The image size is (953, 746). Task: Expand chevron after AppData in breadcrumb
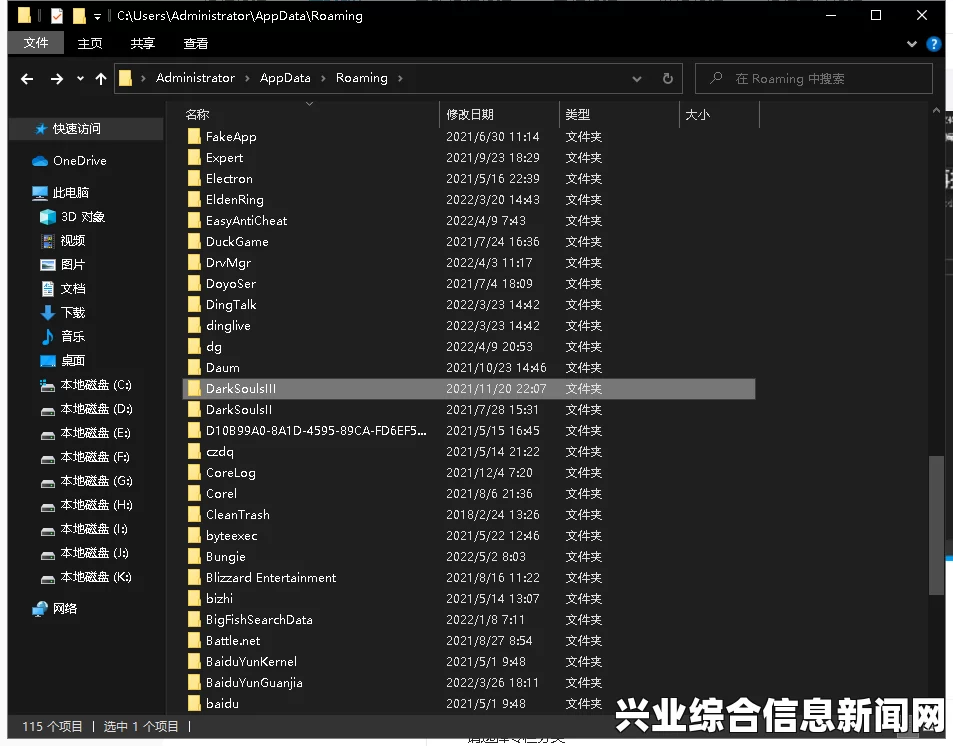323,78
